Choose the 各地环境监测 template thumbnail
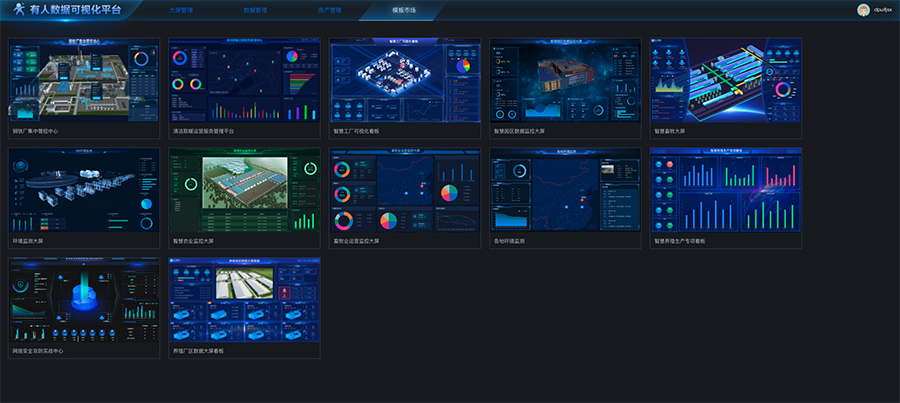 coord(565,191)
